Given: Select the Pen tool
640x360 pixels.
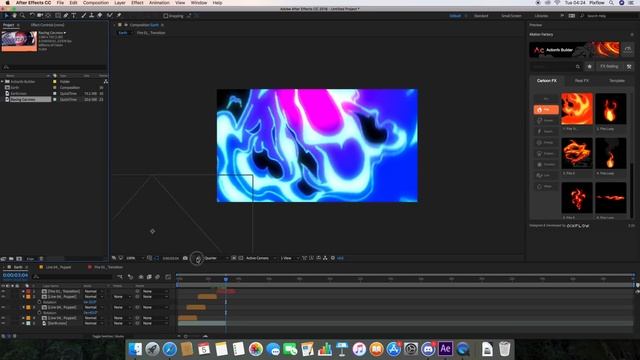Looking at the screenshot, I should 66,16.
